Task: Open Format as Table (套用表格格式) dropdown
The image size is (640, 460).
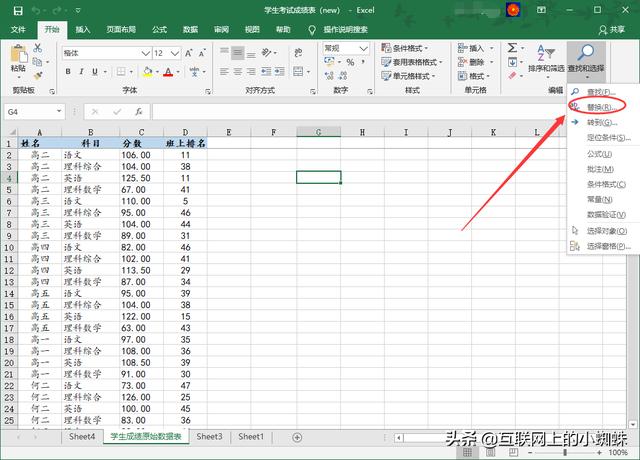Action: tap(411, 62)
